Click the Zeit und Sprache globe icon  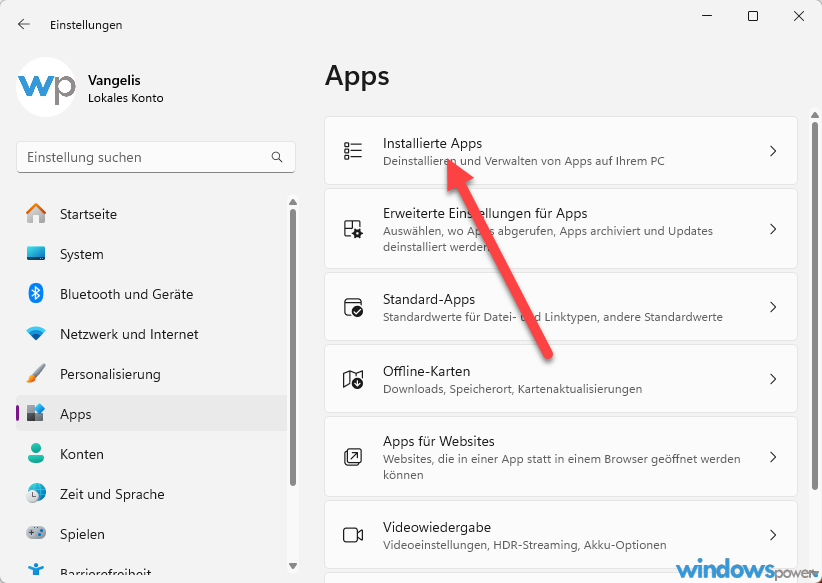36,493
